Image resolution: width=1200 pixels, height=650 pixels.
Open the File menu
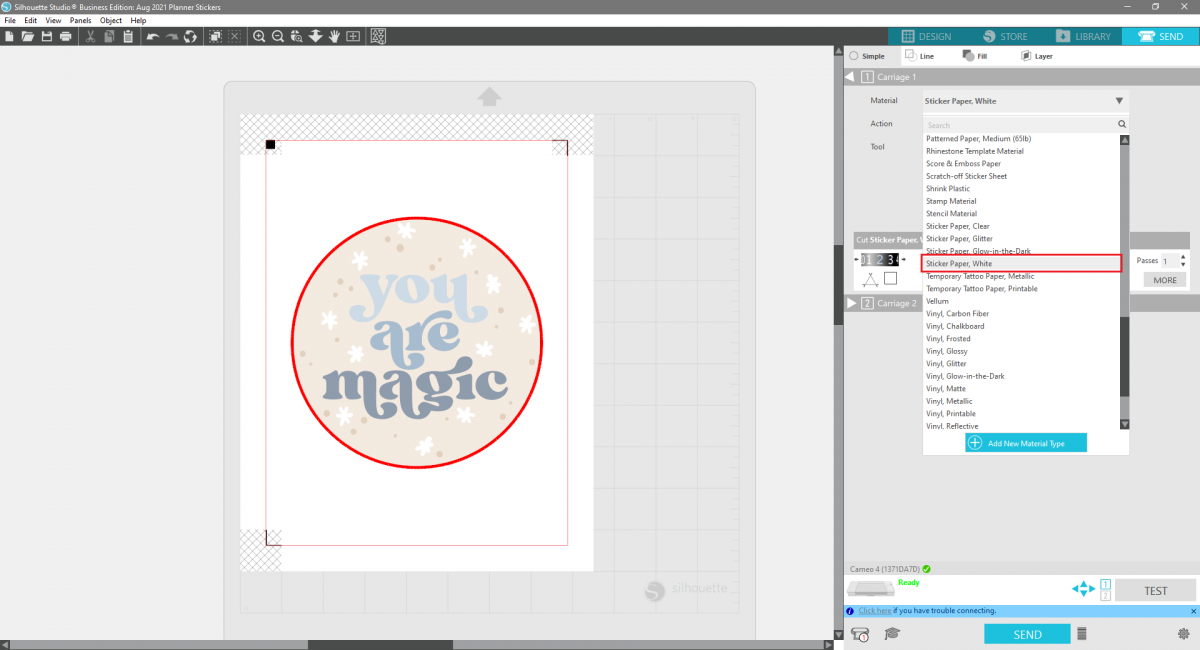[x=10, y=20]
